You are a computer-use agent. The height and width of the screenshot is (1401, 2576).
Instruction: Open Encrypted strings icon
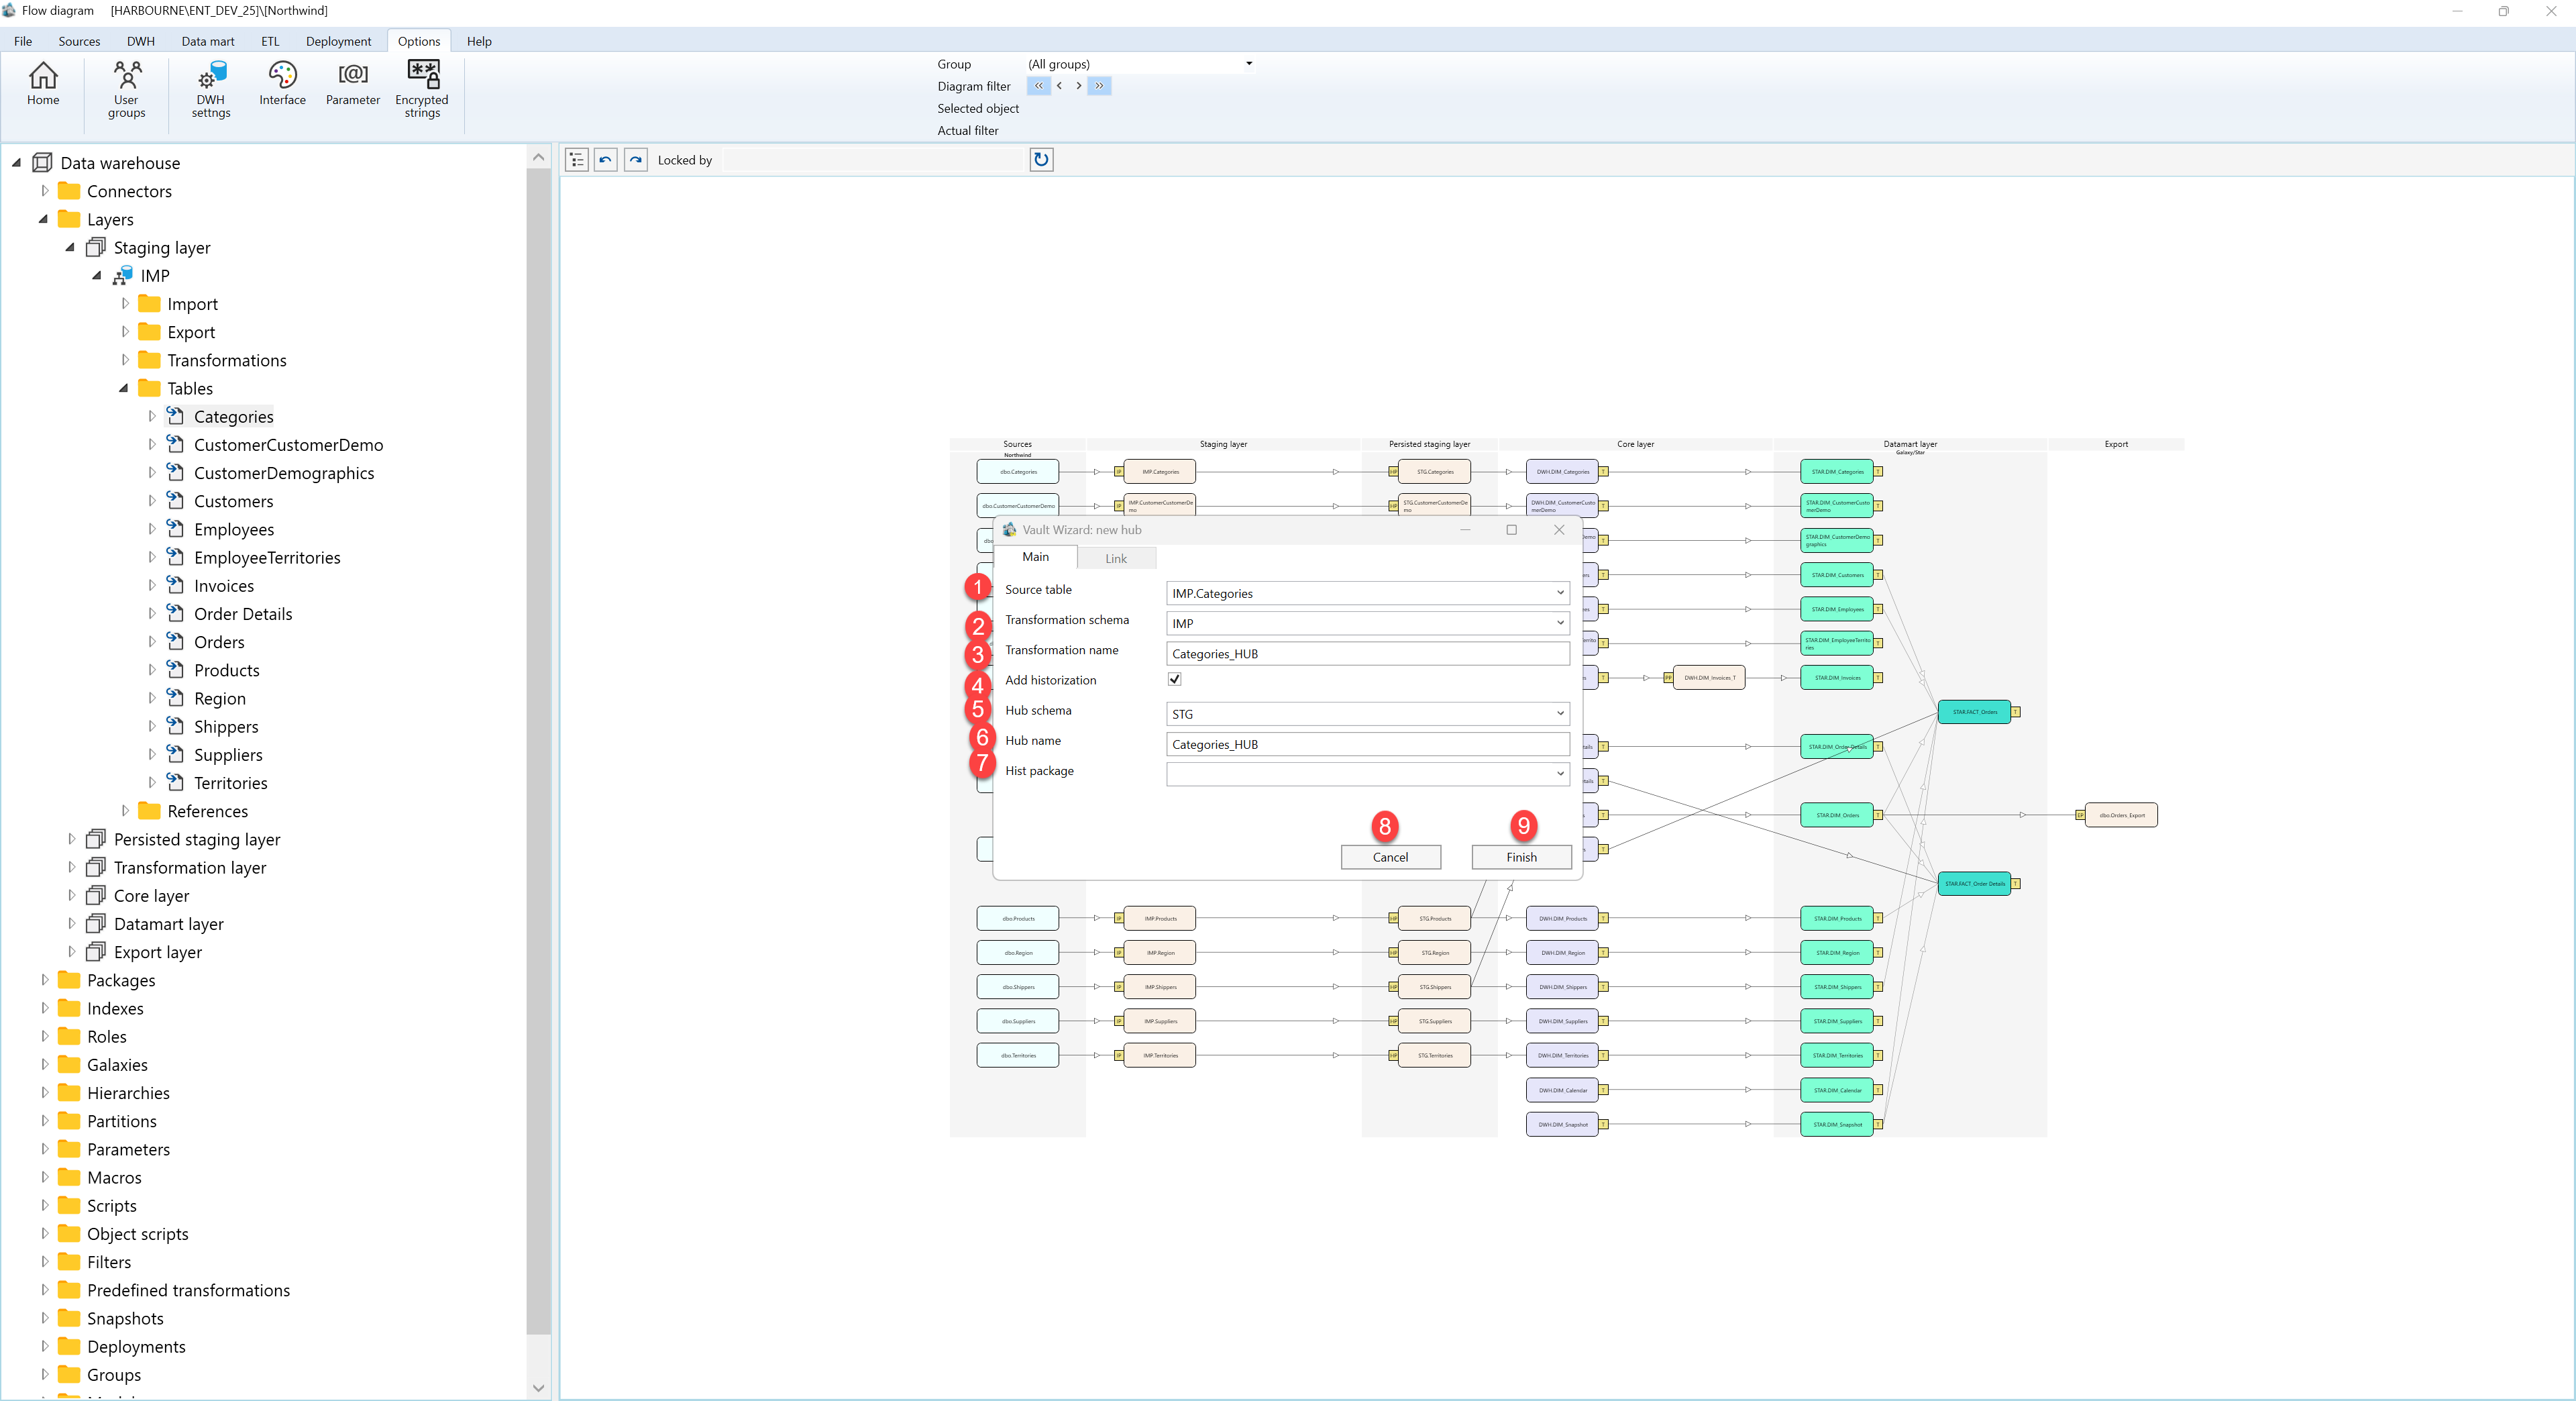[422, 90]
